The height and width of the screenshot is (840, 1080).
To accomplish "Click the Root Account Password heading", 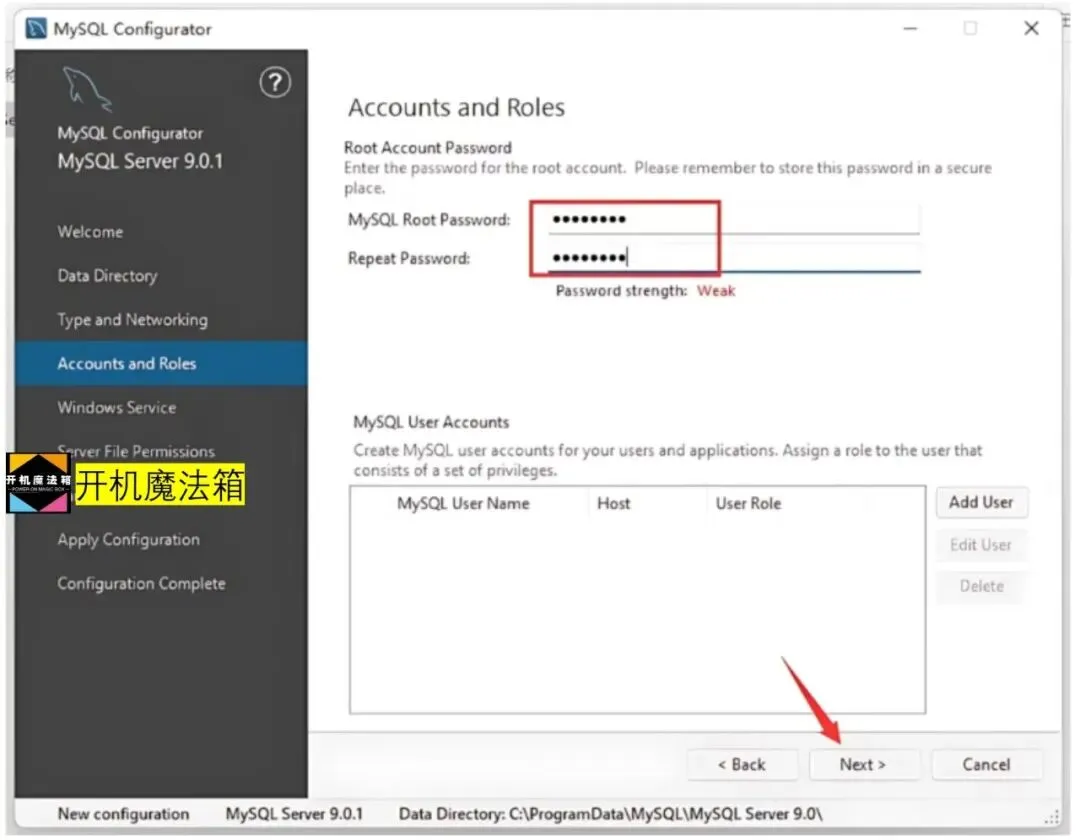I will [428, 148].
